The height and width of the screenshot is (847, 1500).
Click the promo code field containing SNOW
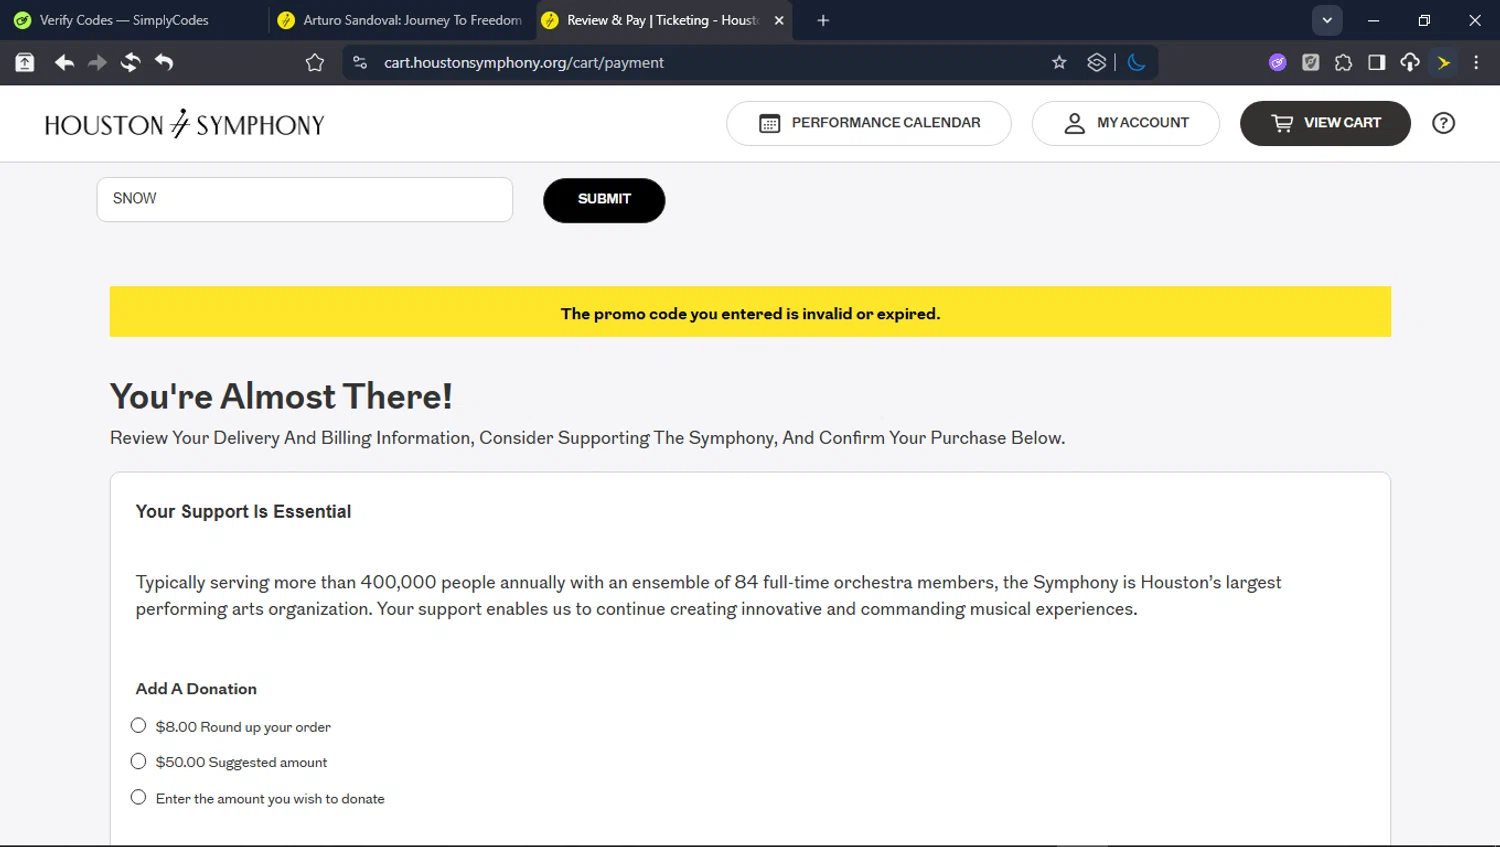pos(305,199)
